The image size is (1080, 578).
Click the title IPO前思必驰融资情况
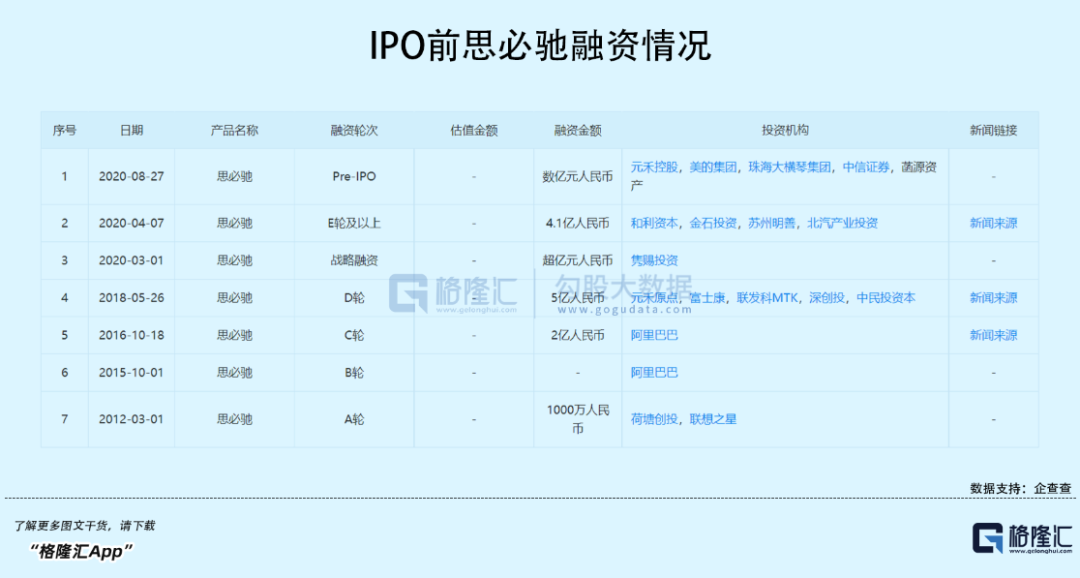click(540, 45)
